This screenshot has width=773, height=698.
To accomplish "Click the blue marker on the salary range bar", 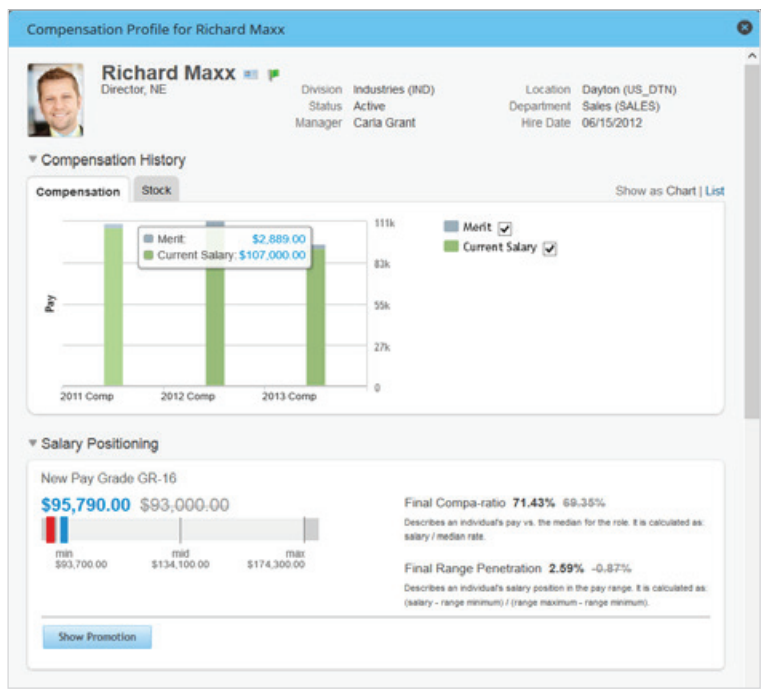I will coord(63,530).
